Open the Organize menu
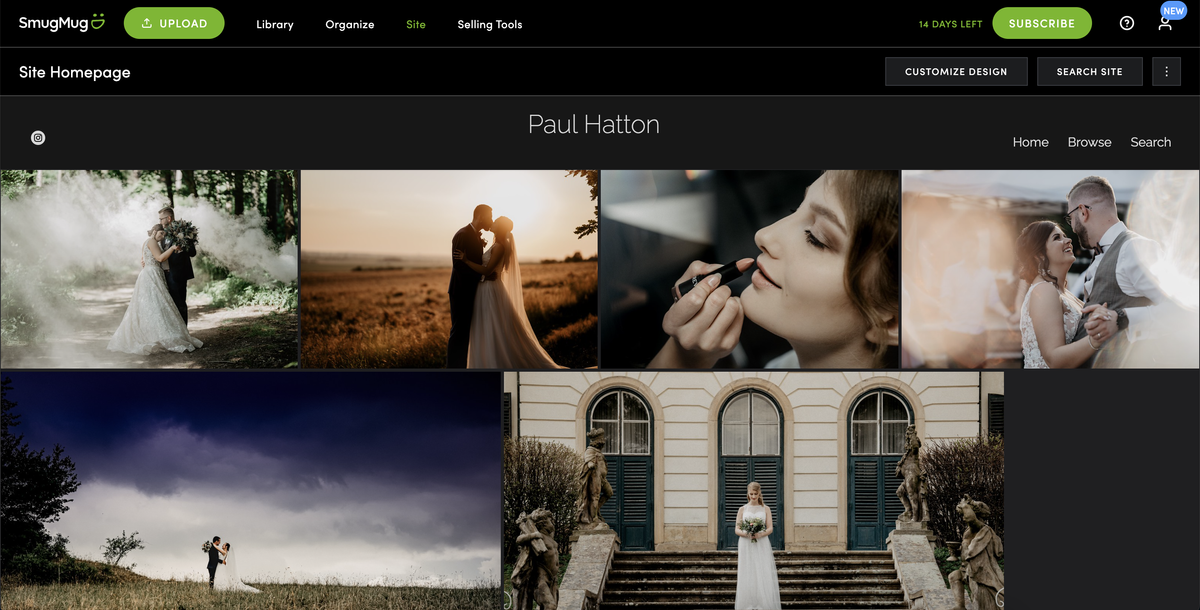 tap(349, 24)
